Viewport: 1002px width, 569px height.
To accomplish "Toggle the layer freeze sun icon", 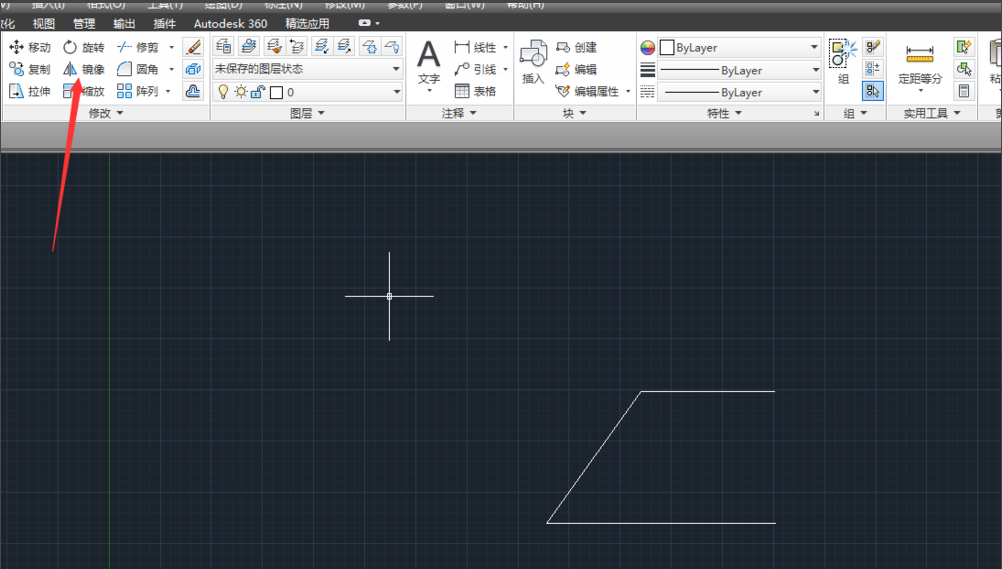I will [x=240, y=92].
